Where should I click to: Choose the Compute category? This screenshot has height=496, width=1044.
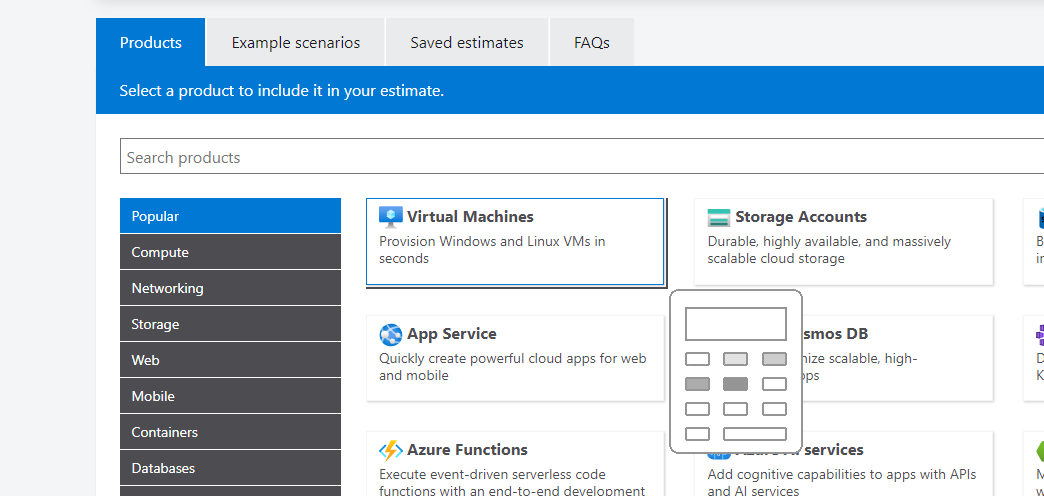point(230,252)
